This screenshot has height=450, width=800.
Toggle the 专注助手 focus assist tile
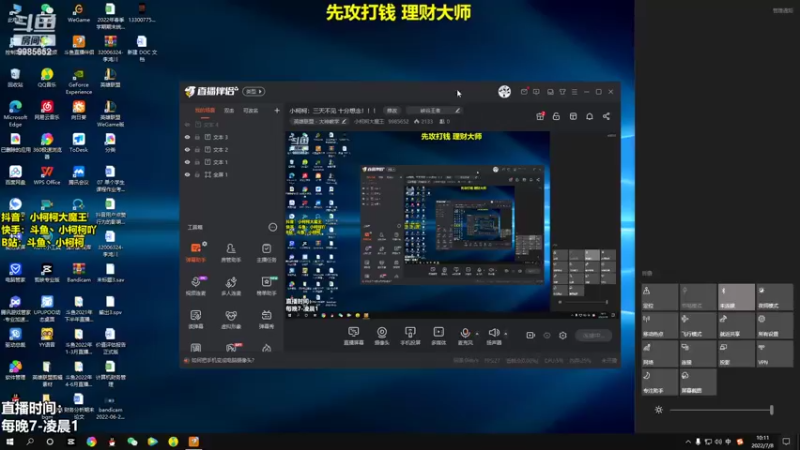[659, 382]
